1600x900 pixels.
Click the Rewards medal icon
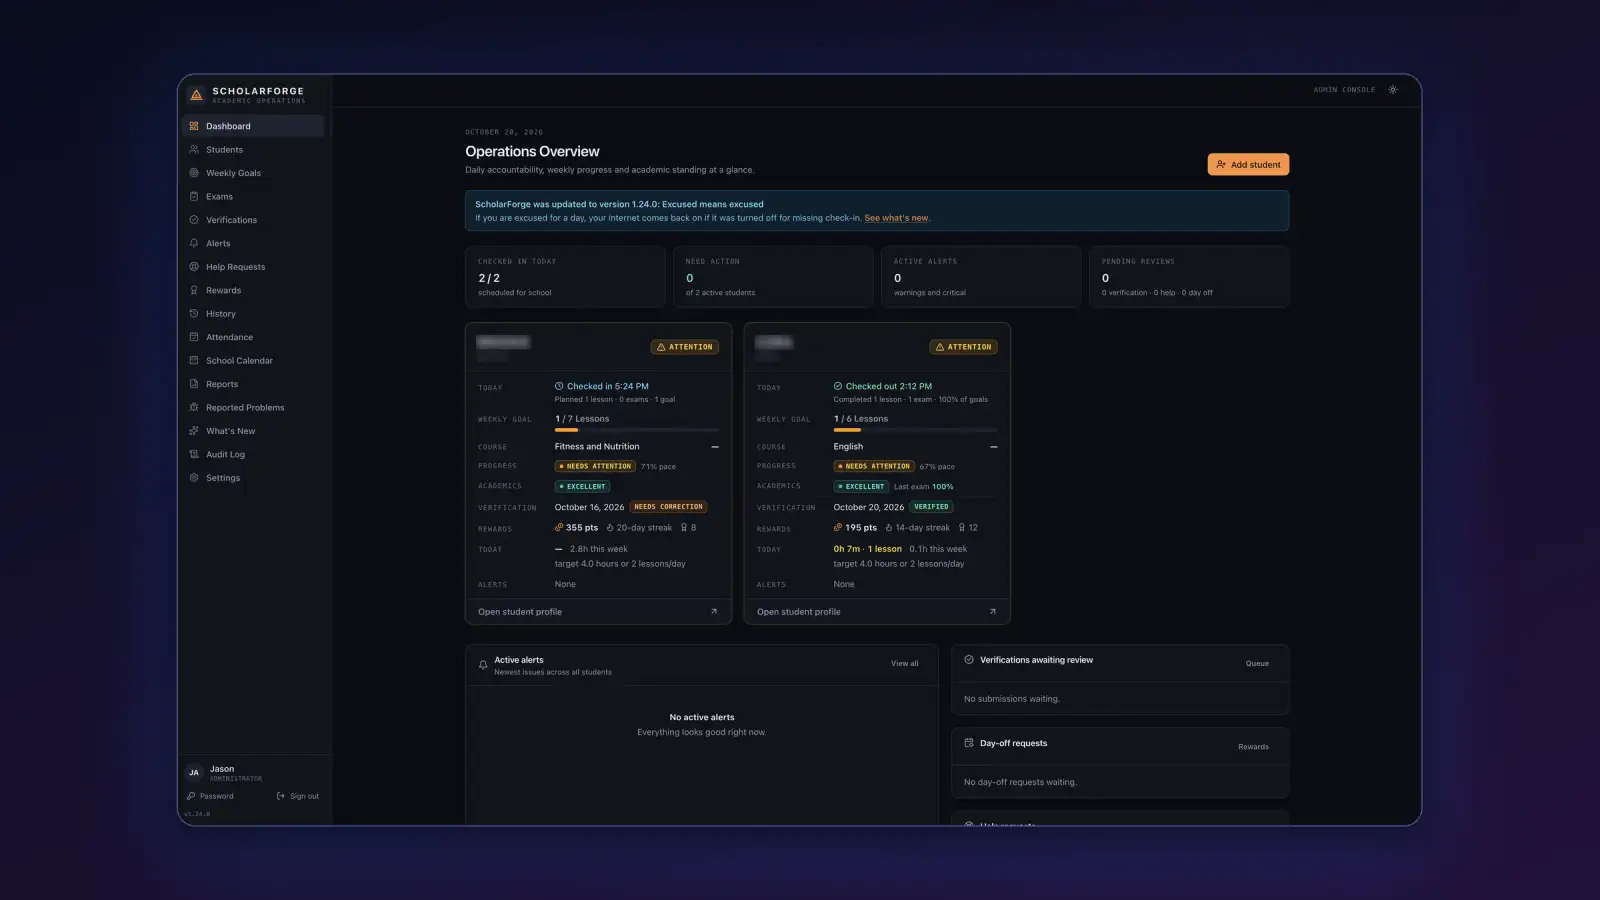pyautogui.click(x=194, y=290)
